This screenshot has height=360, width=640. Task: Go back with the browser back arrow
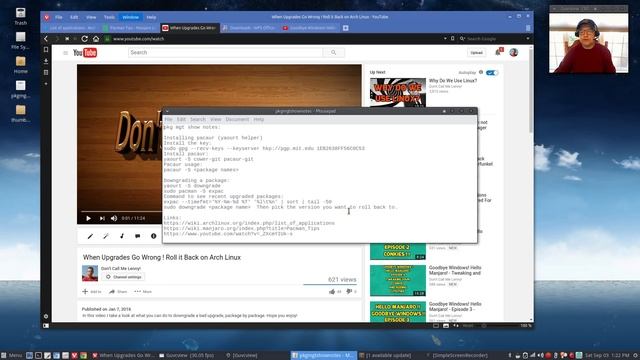click(x=46, y=39)
